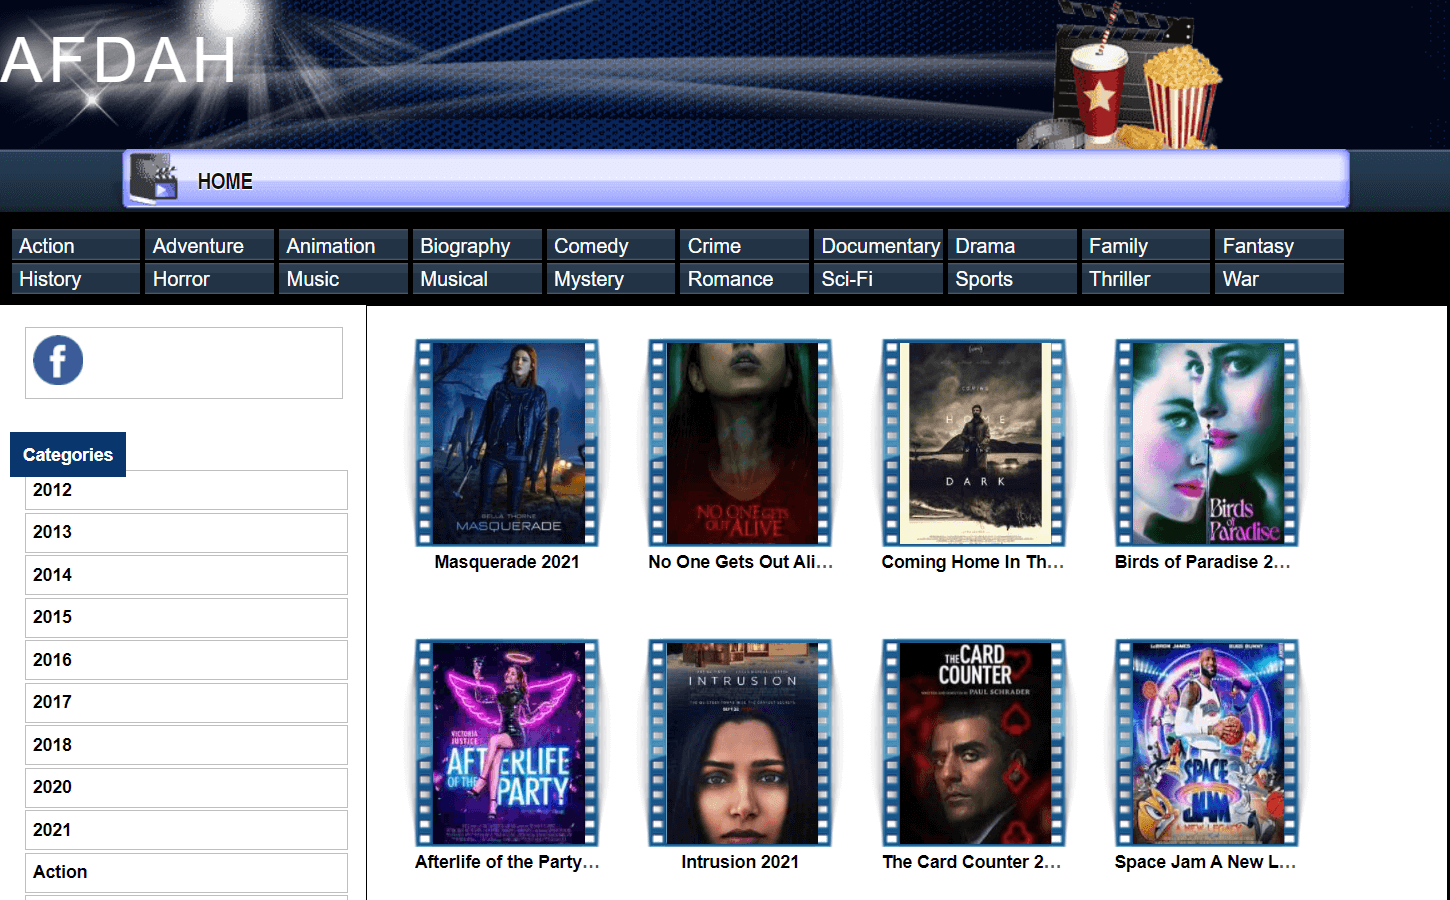Image resolution: width=1450 pixels, height=900 pixels.
Task: Select the History genre tab
Action: [76, 278]
